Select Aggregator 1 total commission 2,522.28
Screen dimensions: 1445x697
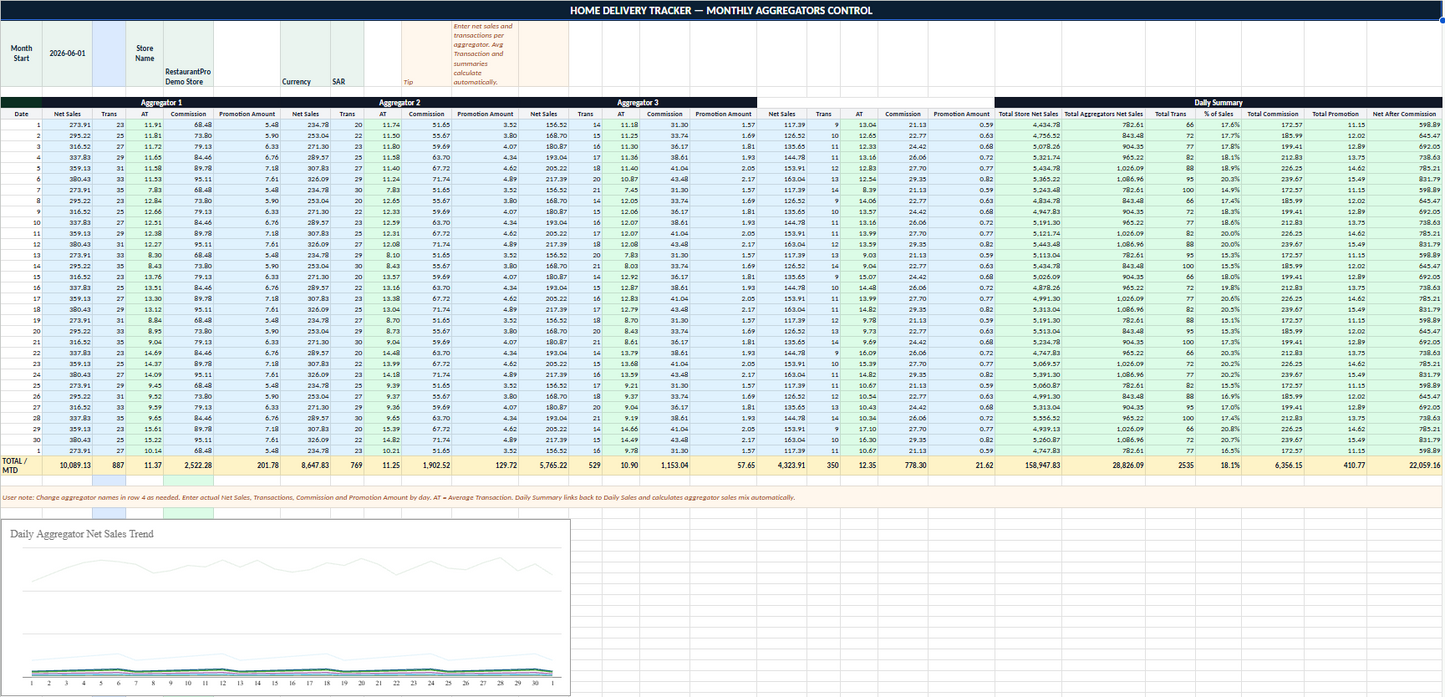[x=188, y=465]
